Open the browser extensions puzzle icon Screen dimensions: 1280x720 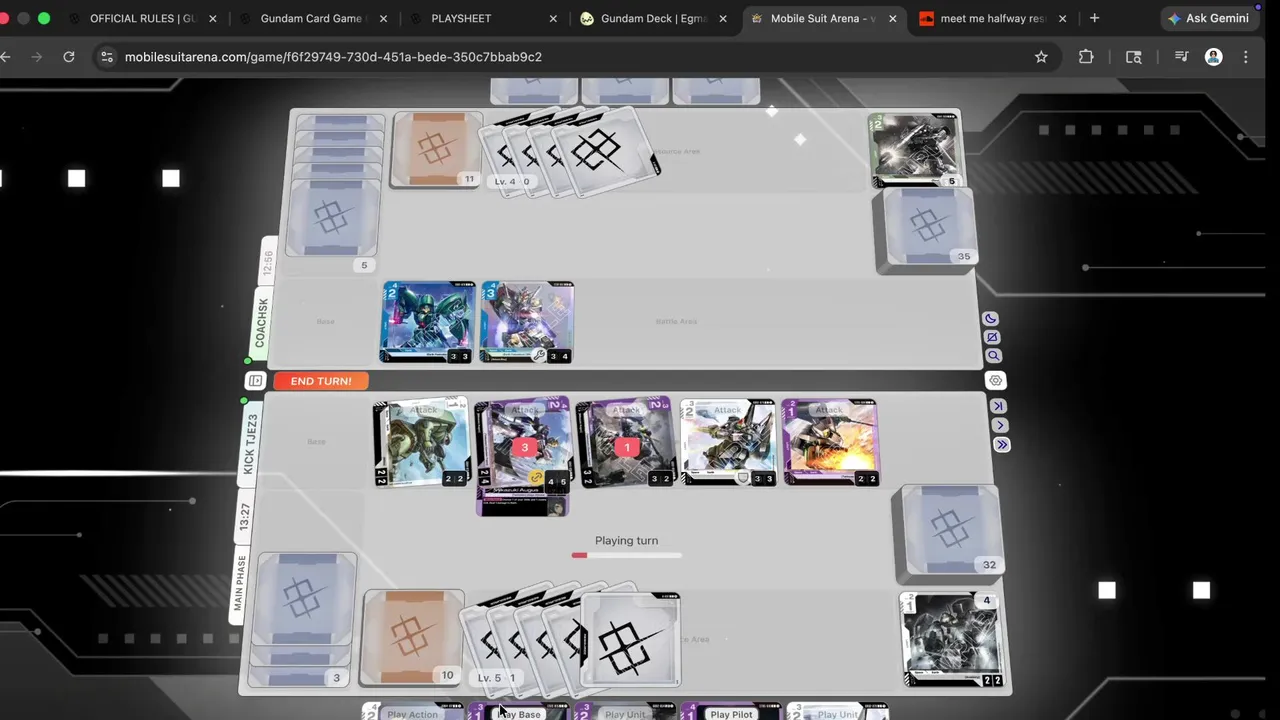[x=1086, y=57]
